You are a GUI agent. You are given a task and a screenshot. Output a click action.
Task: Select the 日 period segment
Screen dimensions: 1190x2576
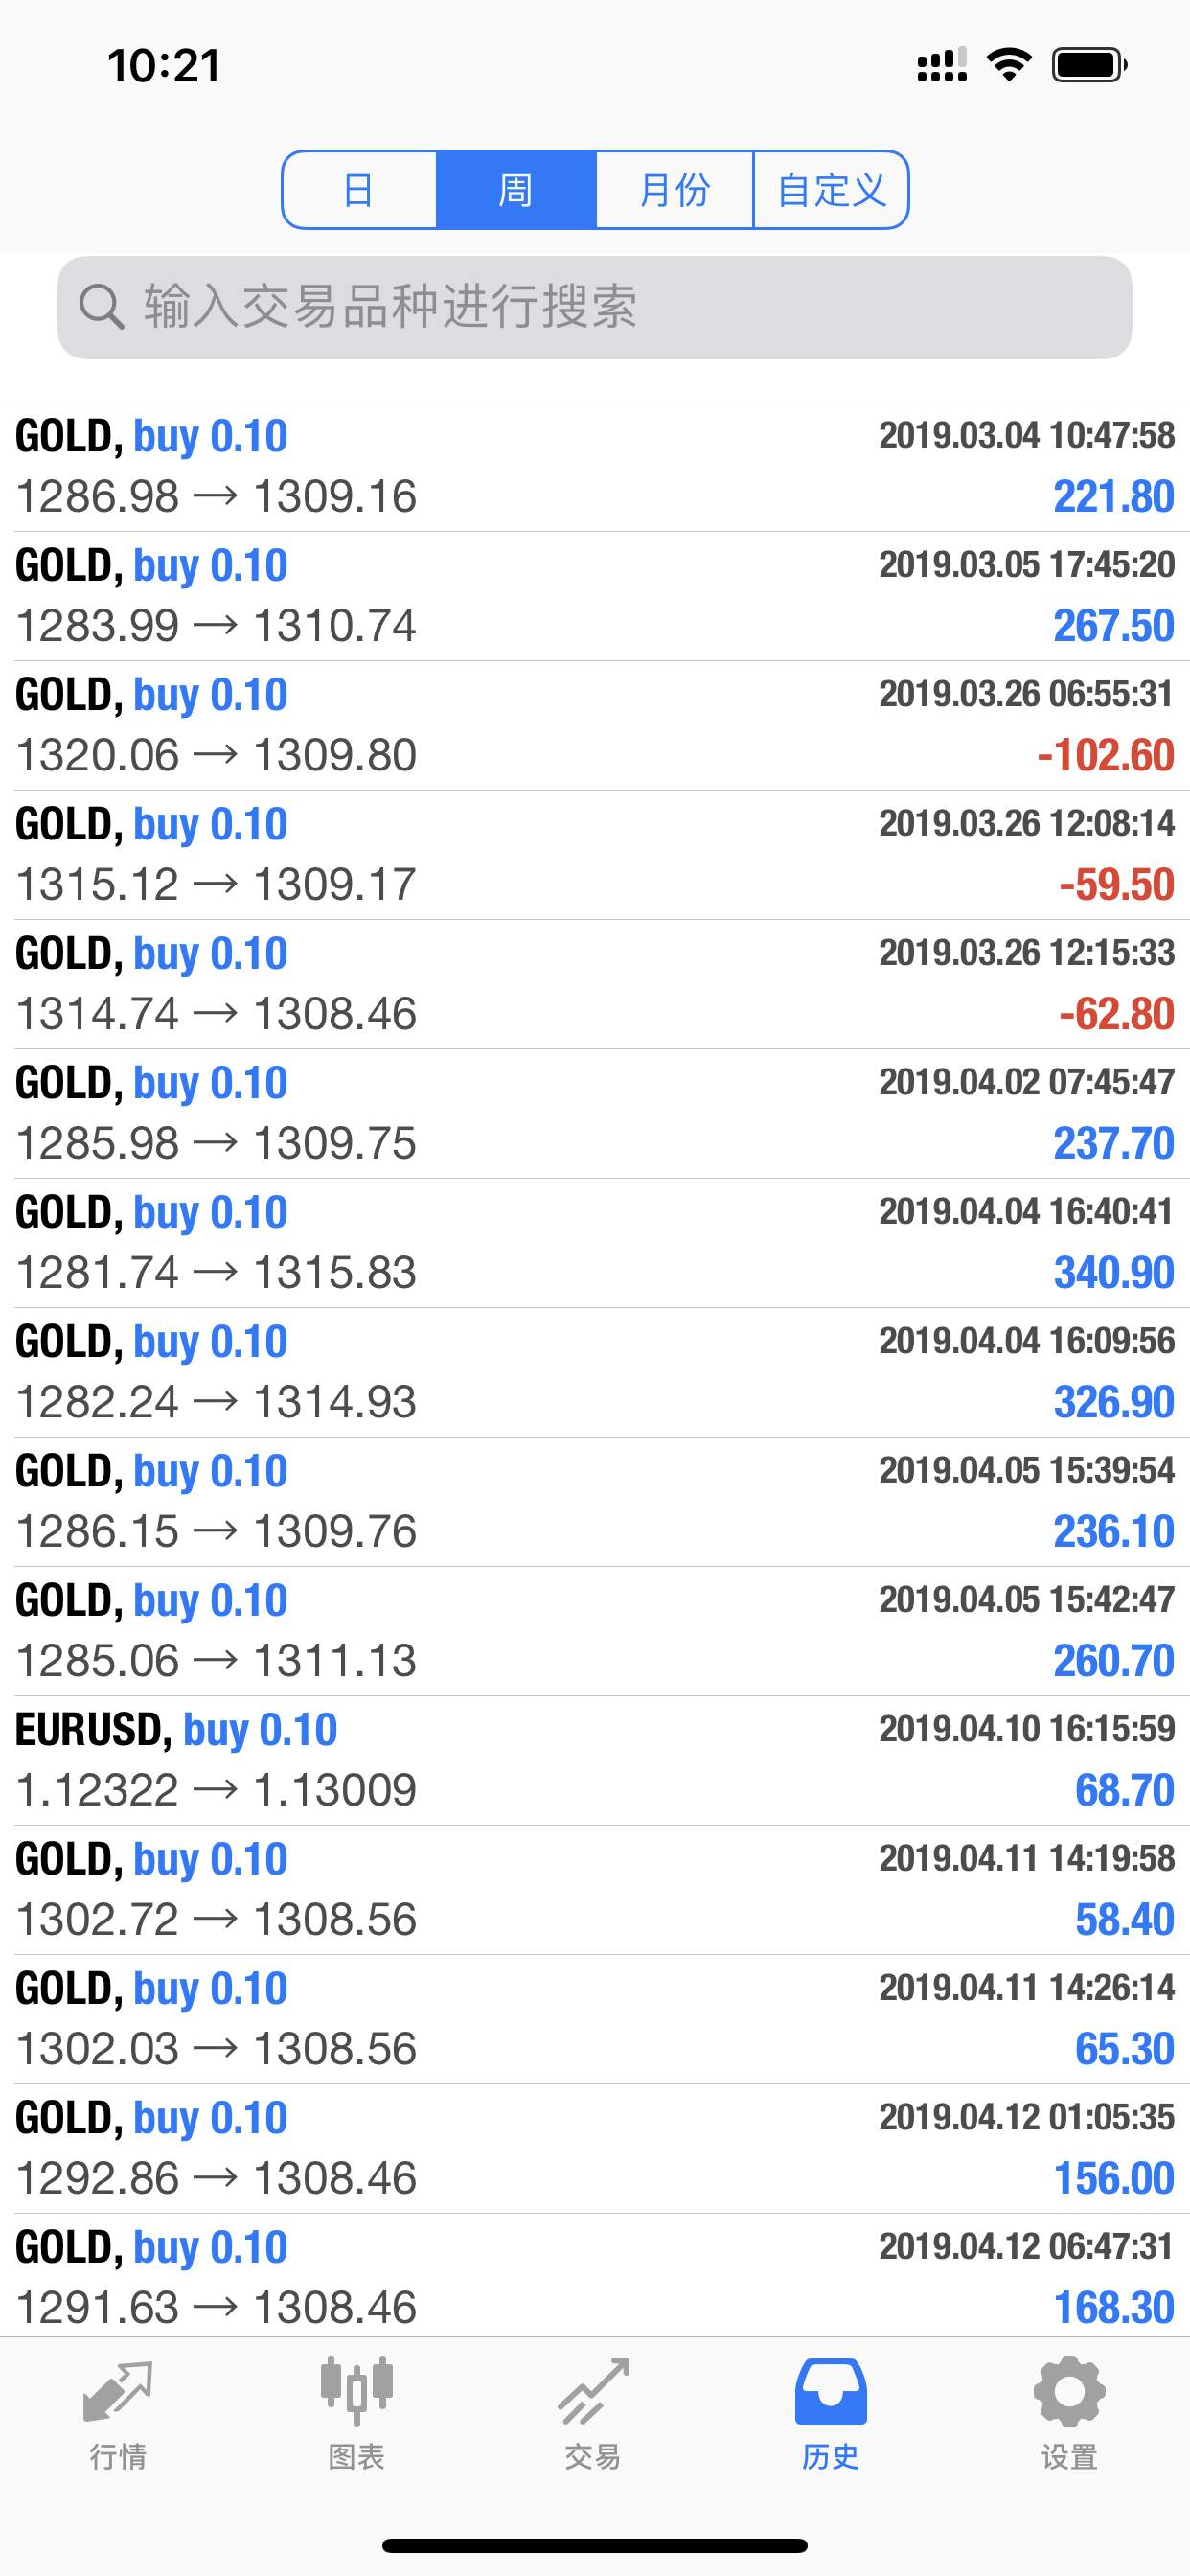[360, 190]
